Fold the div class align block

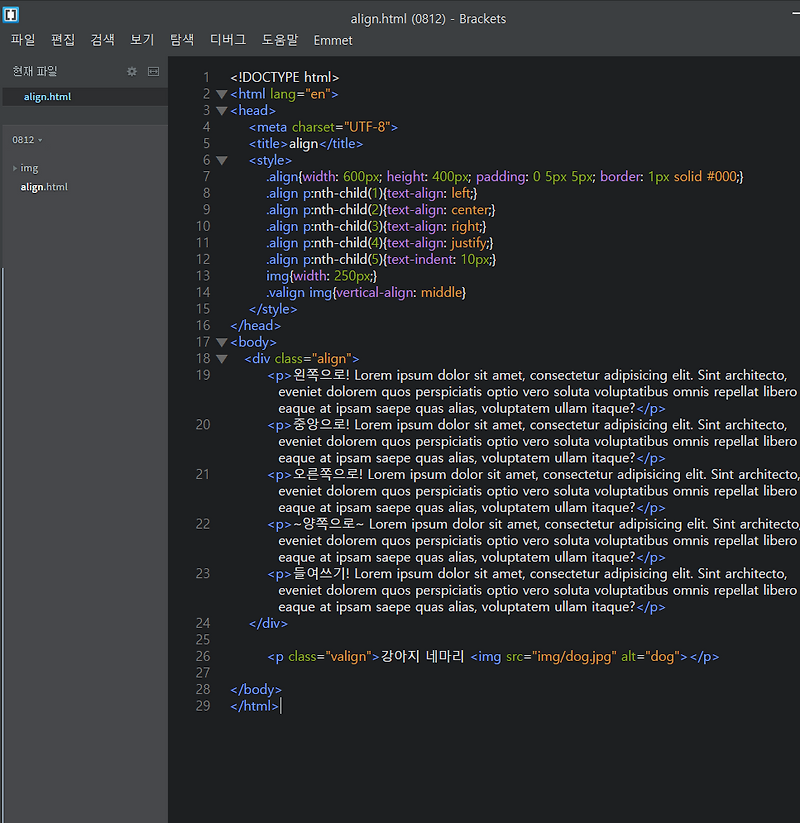click(x=221, y=359)
